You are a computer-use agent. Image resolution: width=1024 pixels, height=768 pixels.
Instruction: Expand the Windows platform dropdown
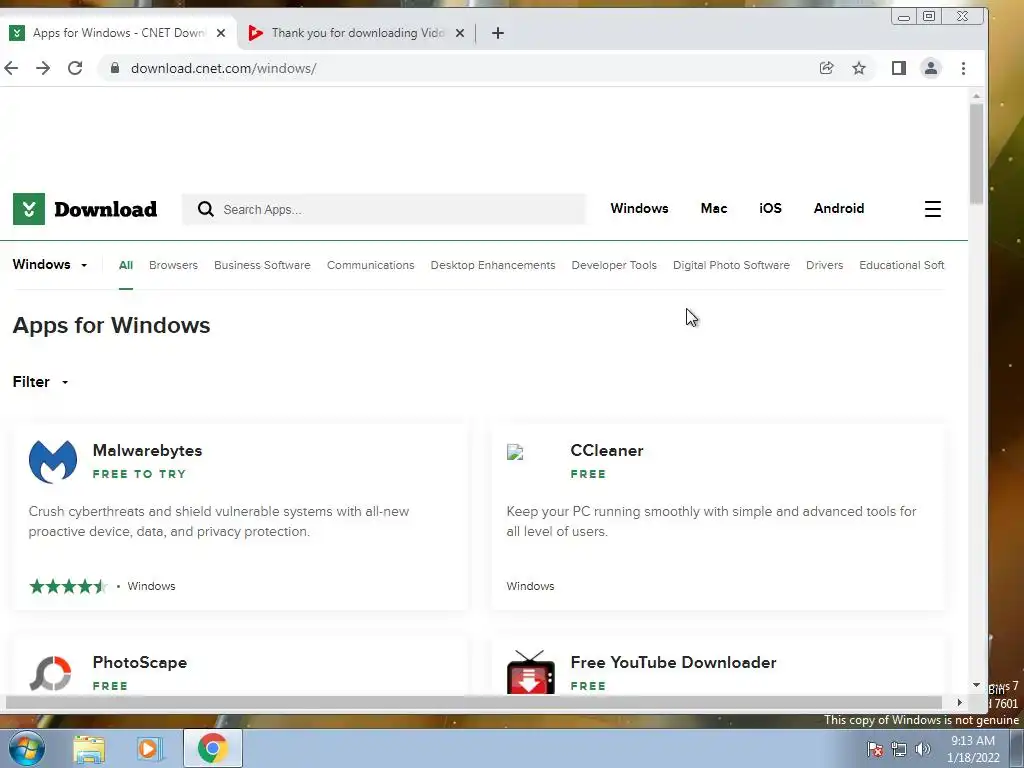pos(50,264)
